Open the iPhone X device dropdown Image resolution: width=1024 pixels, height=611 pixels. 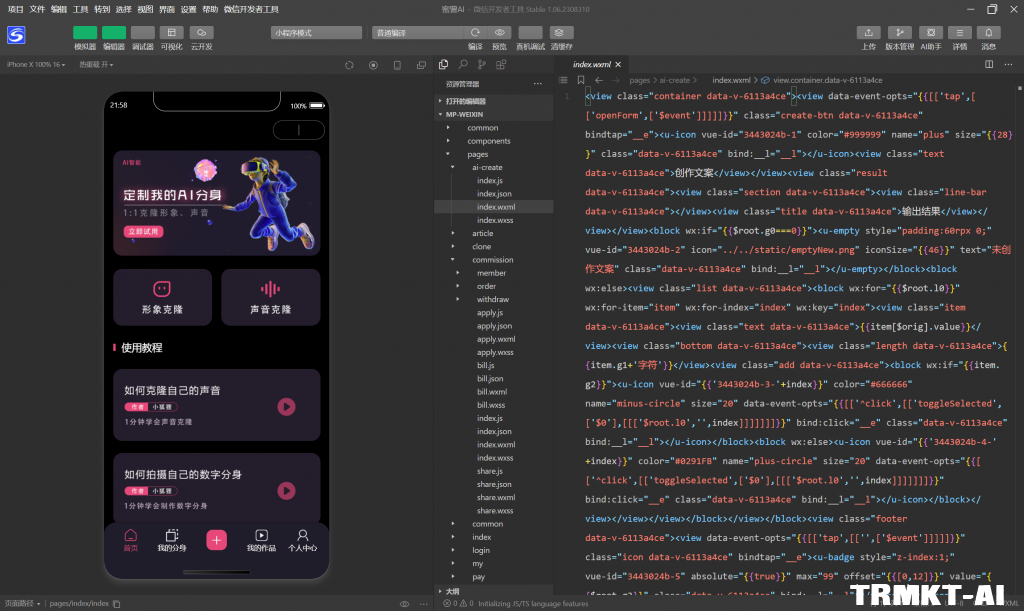[x=36, y=65]
